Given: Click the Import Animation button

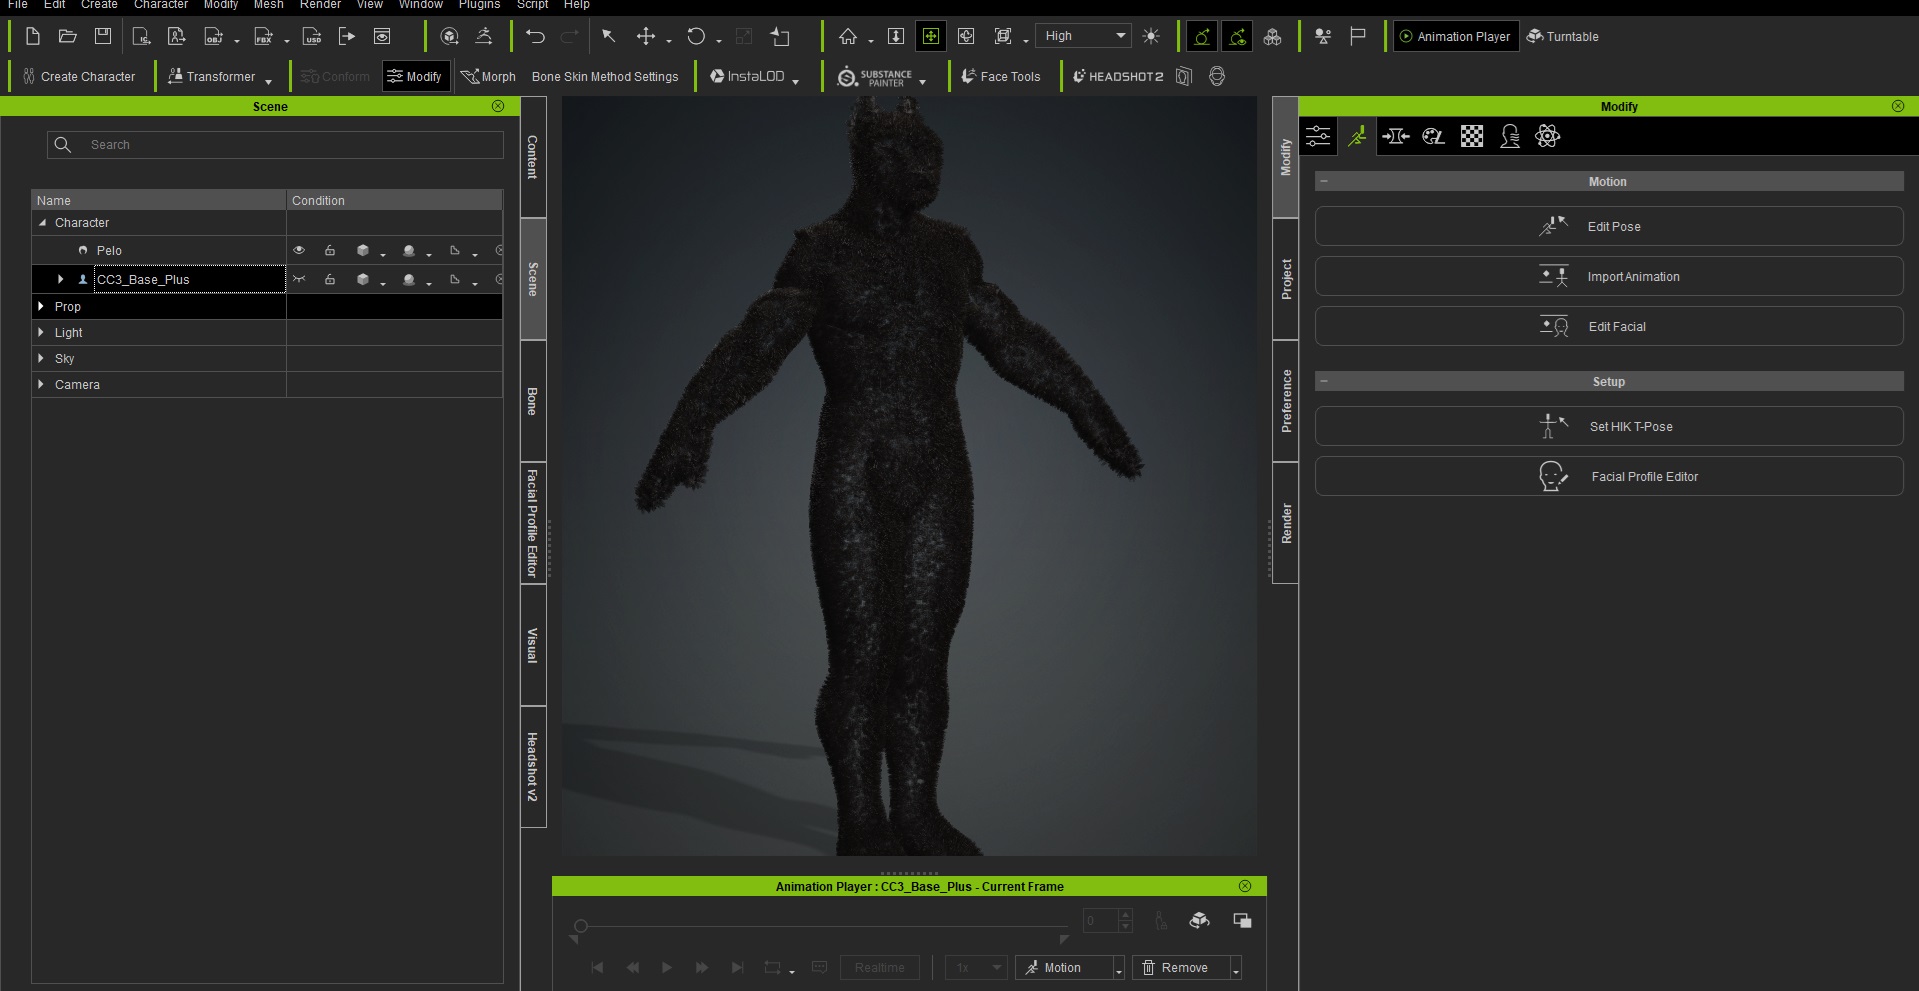Looking at the screenshot, I should tap(1609, 276).
